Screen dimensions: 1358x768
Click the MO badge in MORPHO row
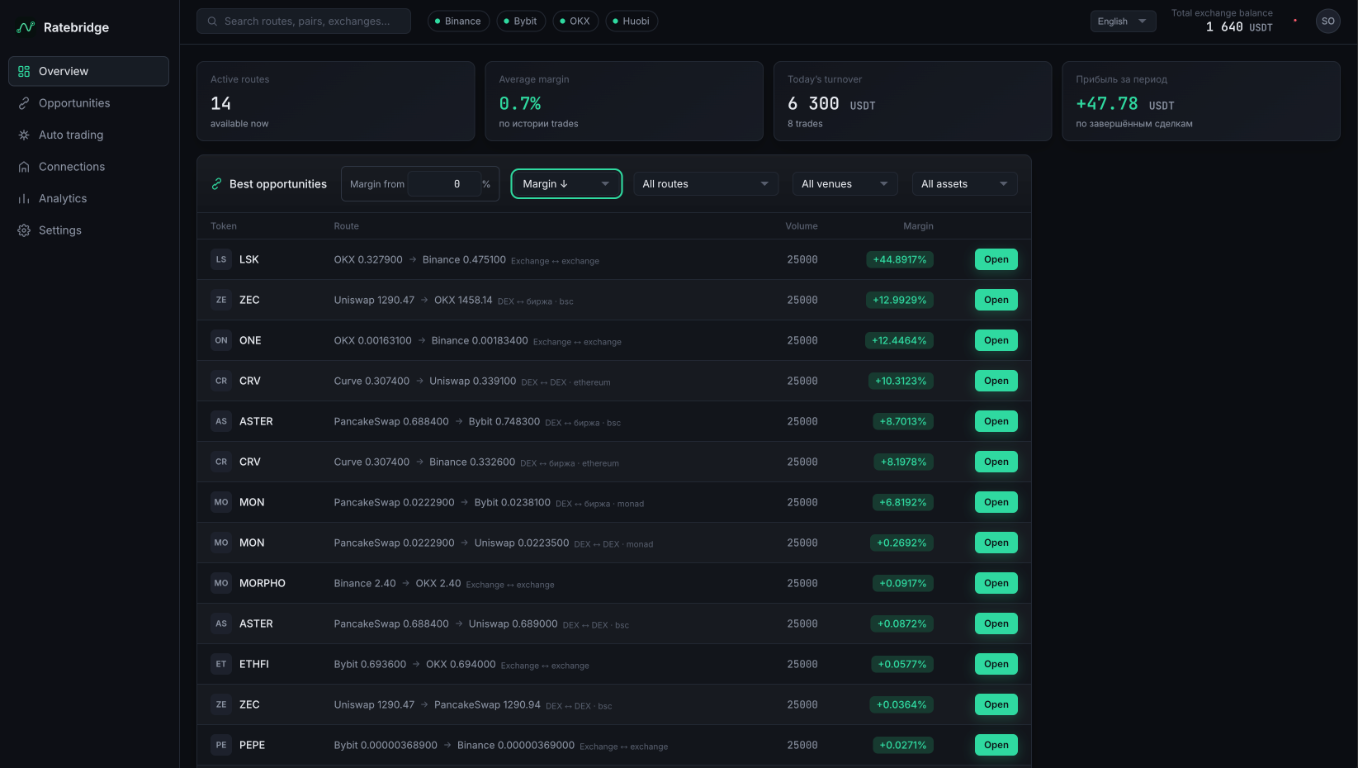pos(221,583)
